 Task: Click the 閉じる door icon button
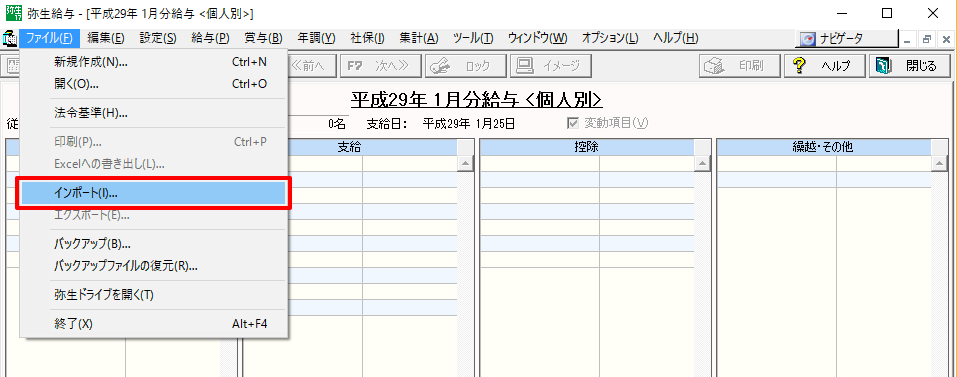(x=911, y=66)
